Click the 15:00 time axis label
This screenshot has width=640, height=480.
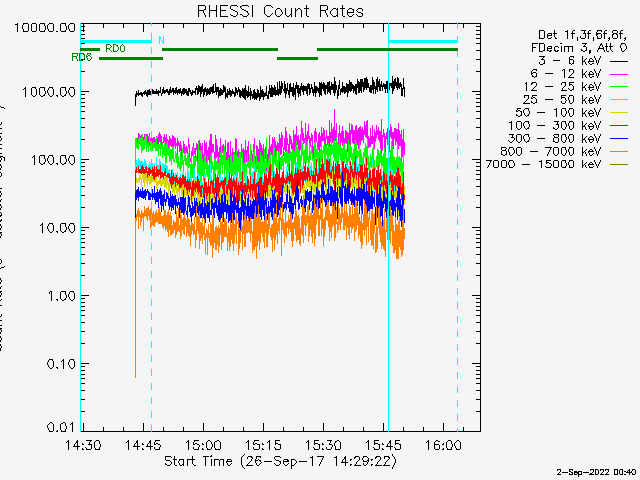pos(203,445)
